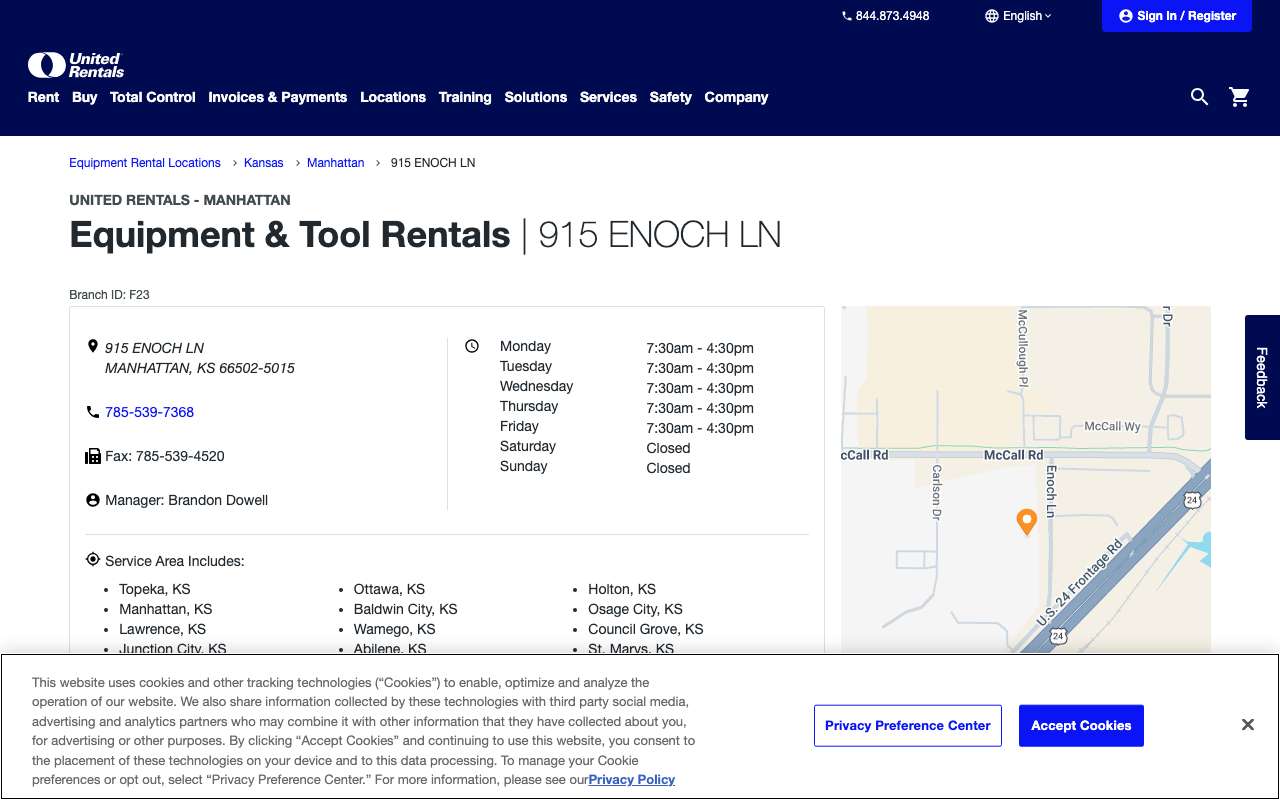Close the cookie banner with X
The width and height of the screenshot is (1280, 800).
click(x=1248, y=725)
